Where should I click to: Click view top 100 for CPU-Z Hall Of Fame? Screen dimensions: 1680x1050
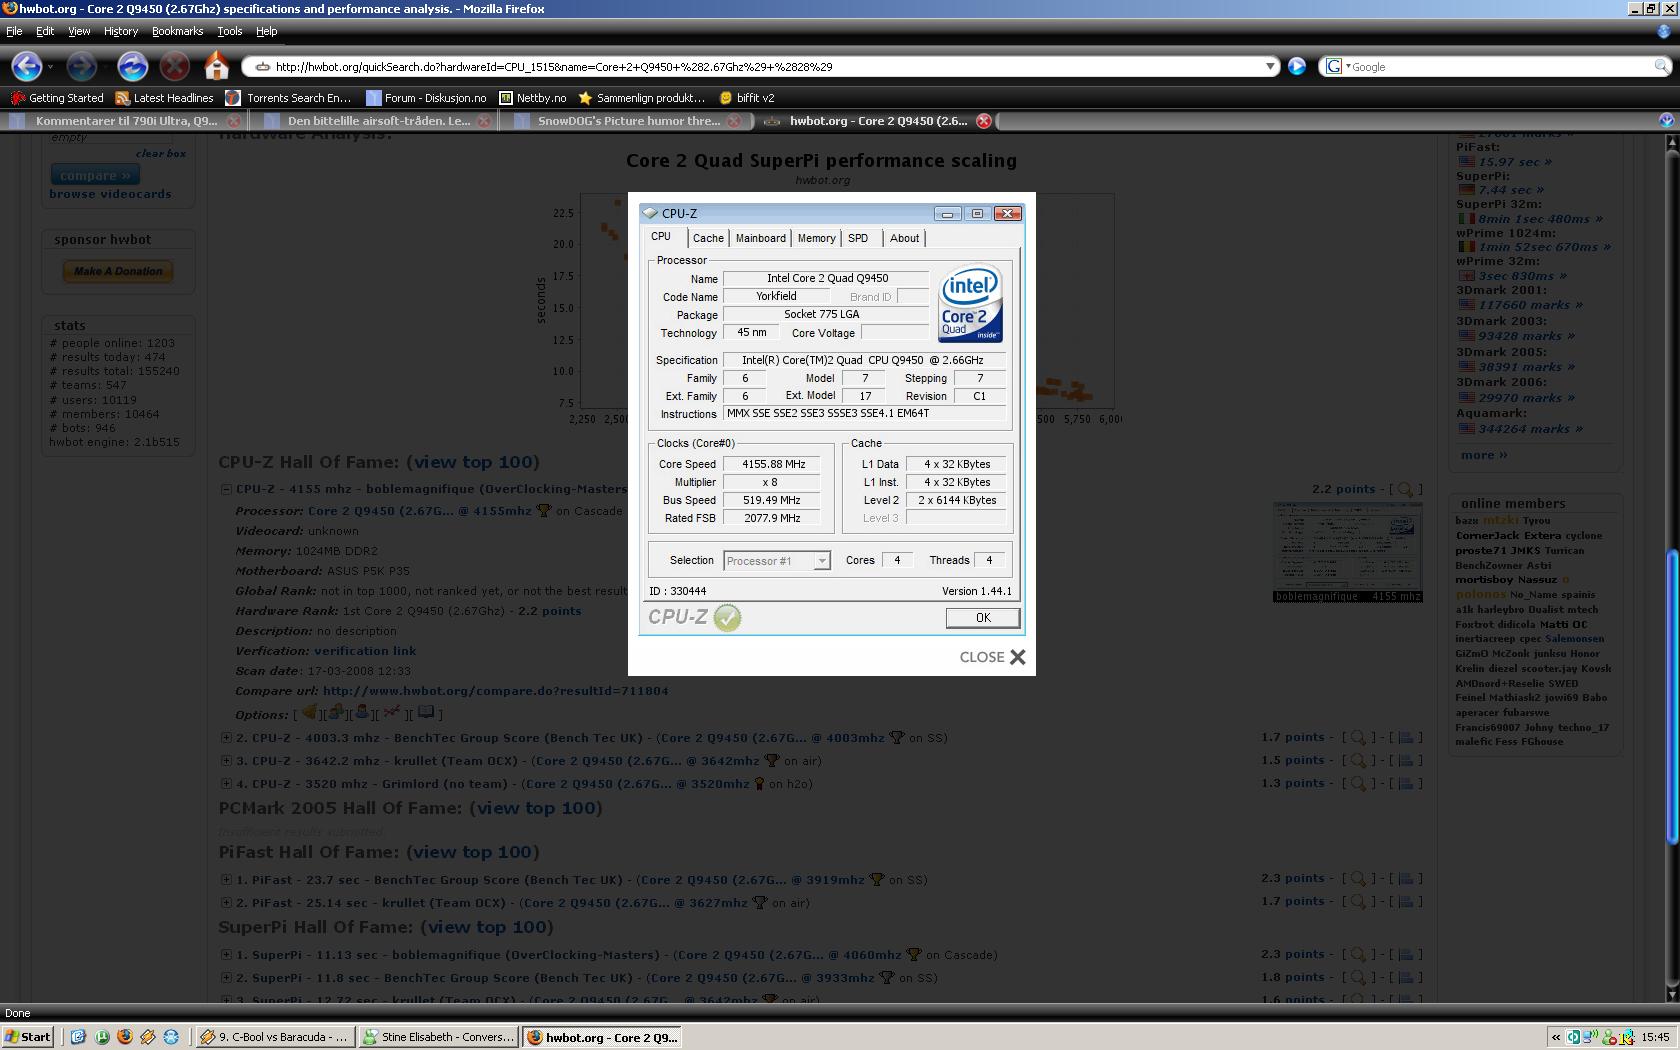473,462
